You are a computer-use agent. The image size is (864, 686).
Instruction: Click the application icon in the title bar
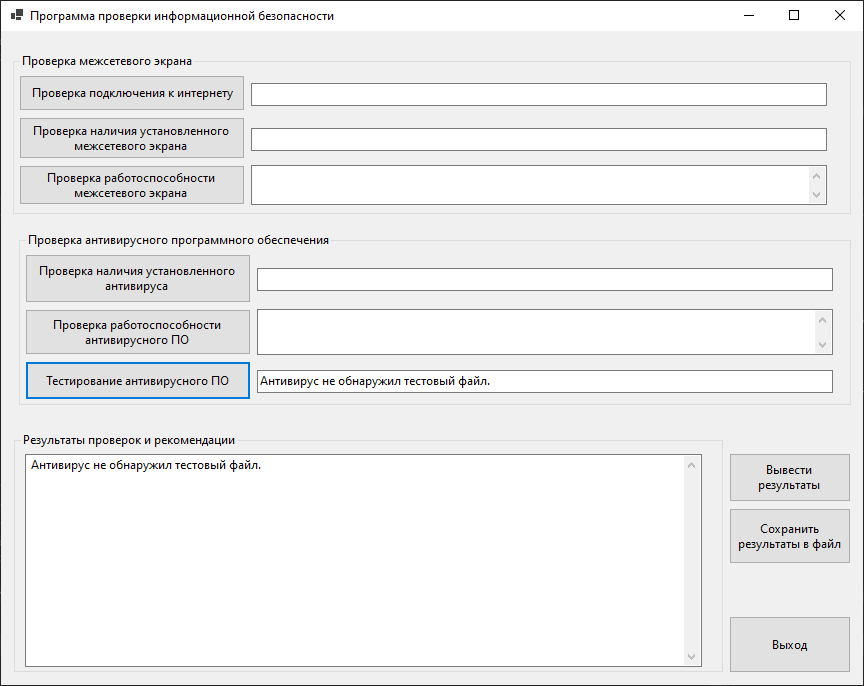(x=17, y=15)
